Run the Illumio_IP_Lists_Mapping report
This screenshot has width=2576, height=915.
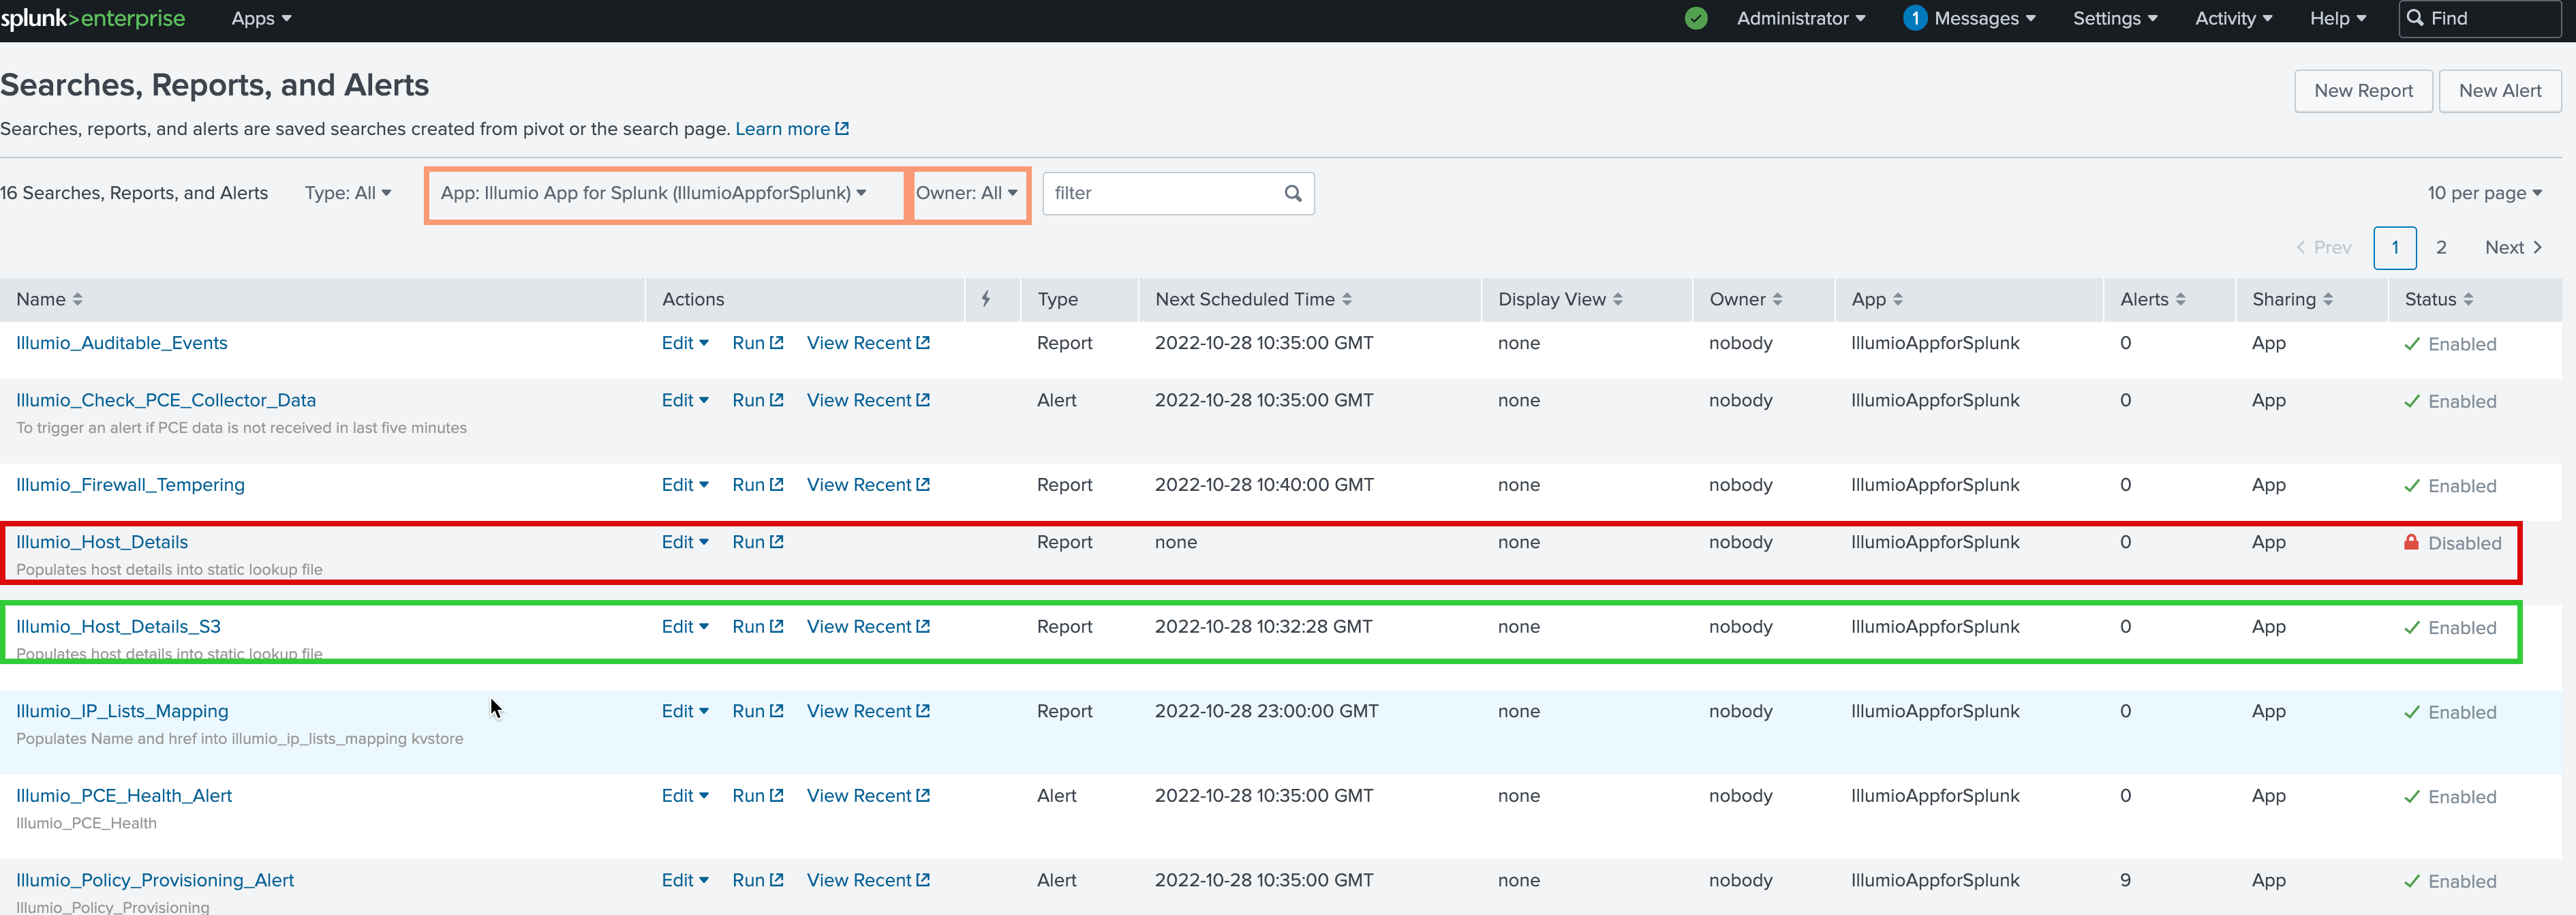click(x=757, y=711)
